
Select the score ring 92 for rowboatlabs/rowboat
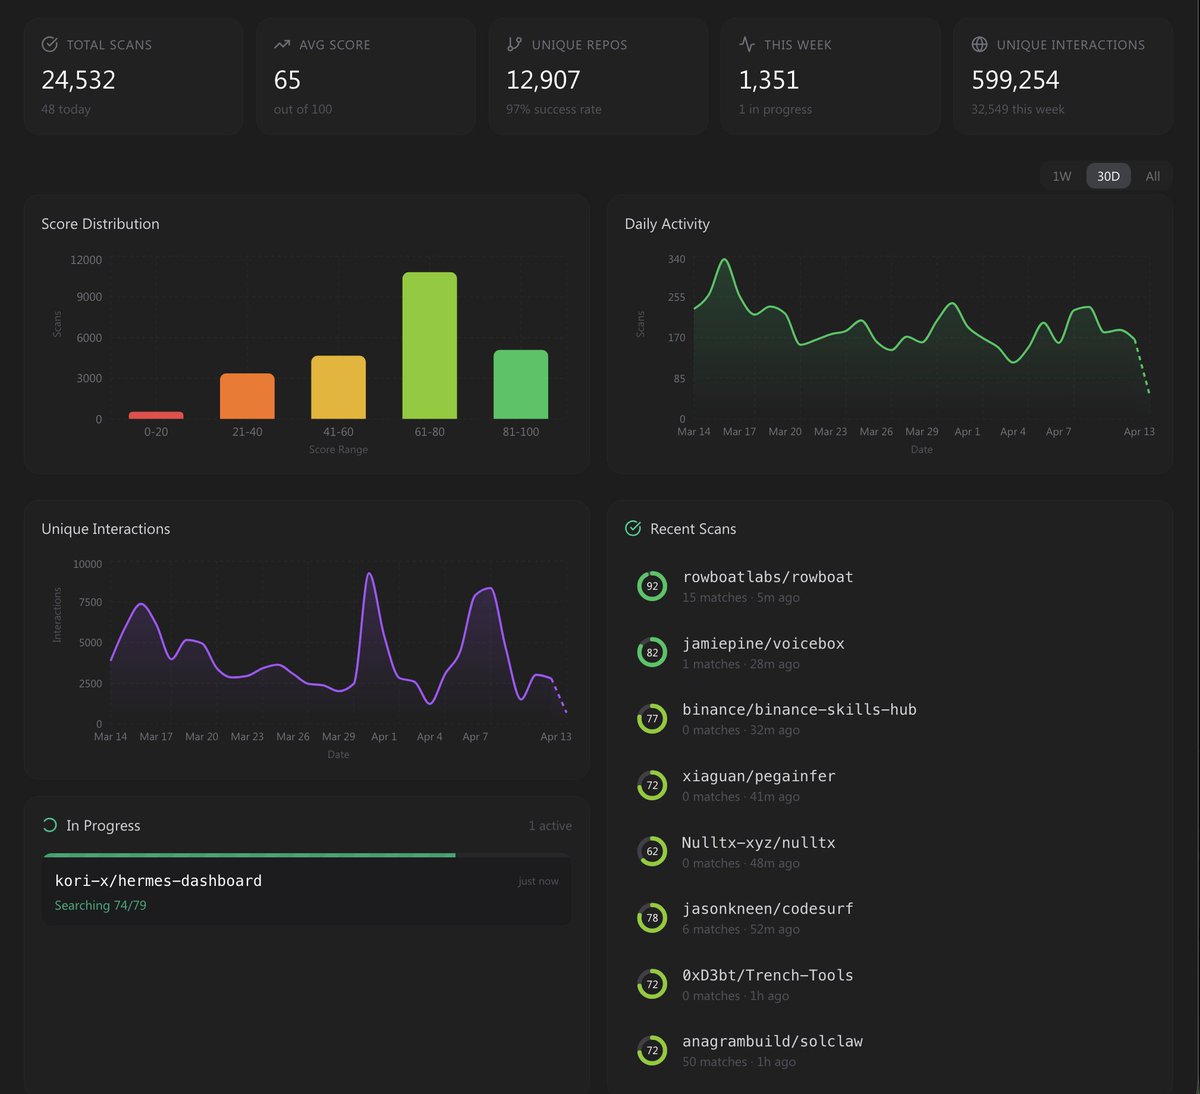652,586
